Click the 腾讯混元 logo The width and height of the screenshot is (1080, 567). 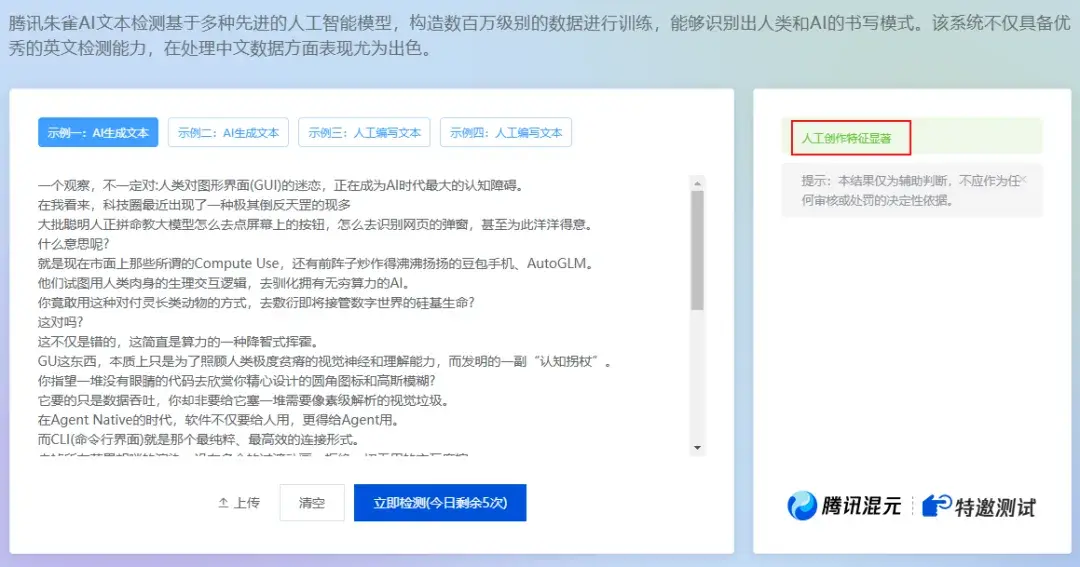[x=844, y=506]
